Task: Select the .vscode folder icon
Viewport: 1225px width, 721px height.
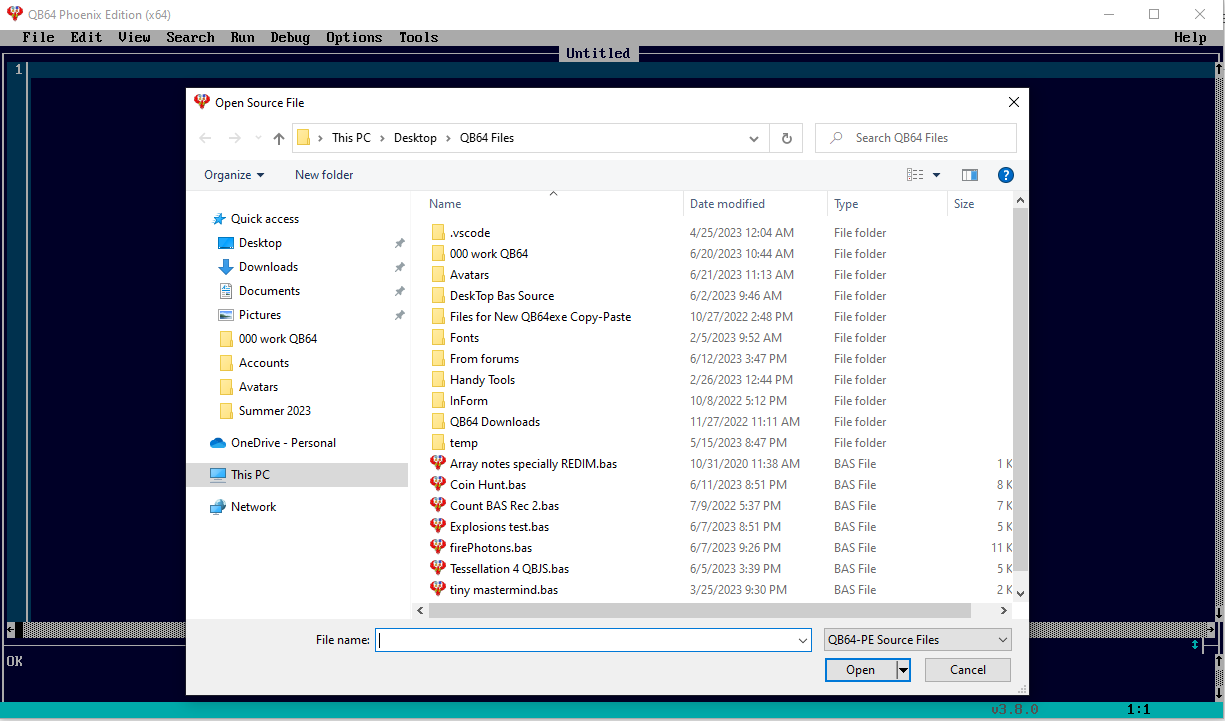Action: pos(438,233)
